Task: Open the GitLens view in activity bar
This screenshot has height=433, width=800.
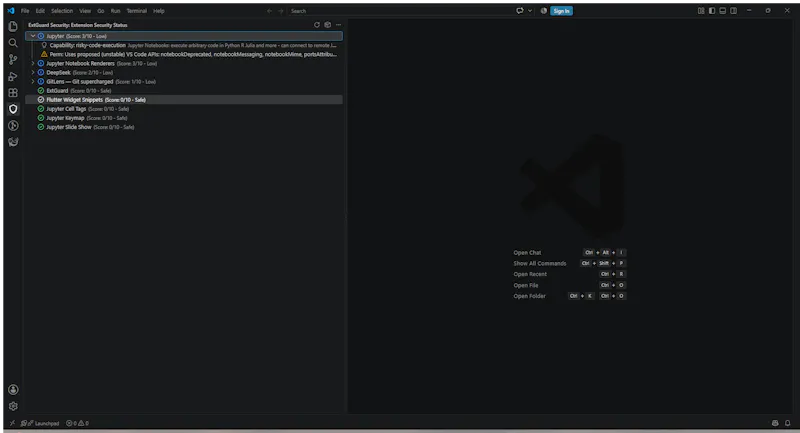Action: point(13,125)
